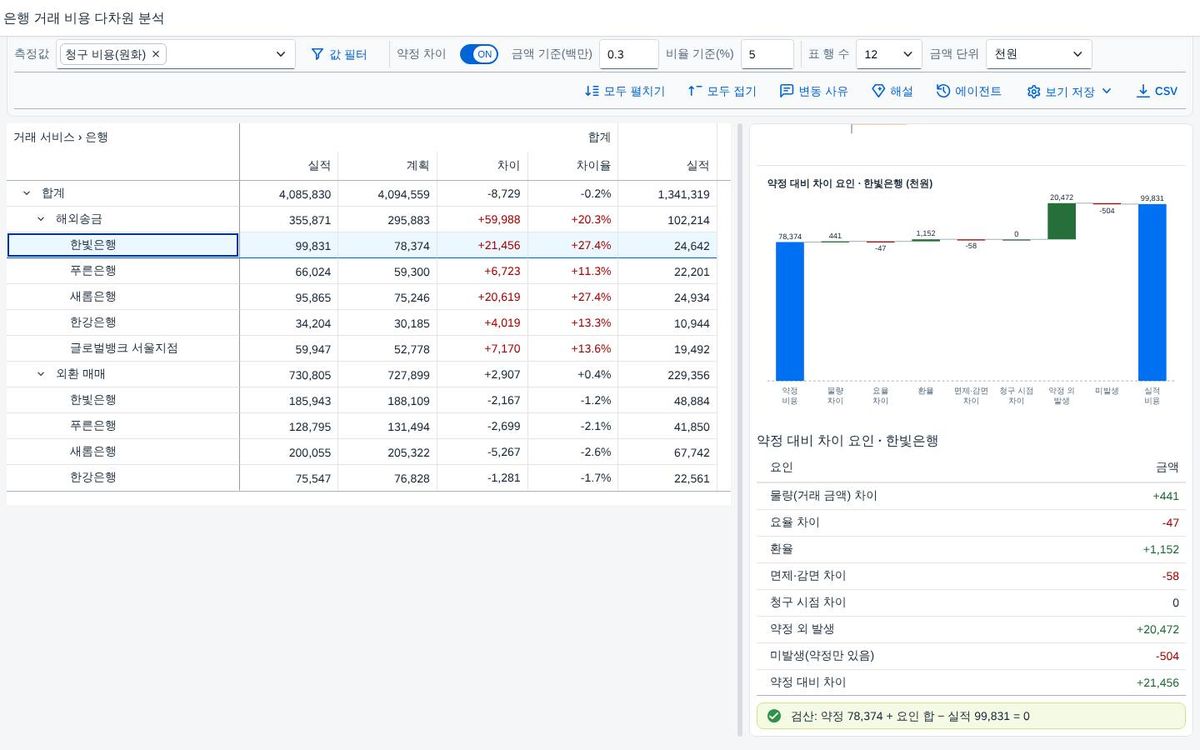Click the green 약정 외 발생 waterfall bar

(1061, 221)
